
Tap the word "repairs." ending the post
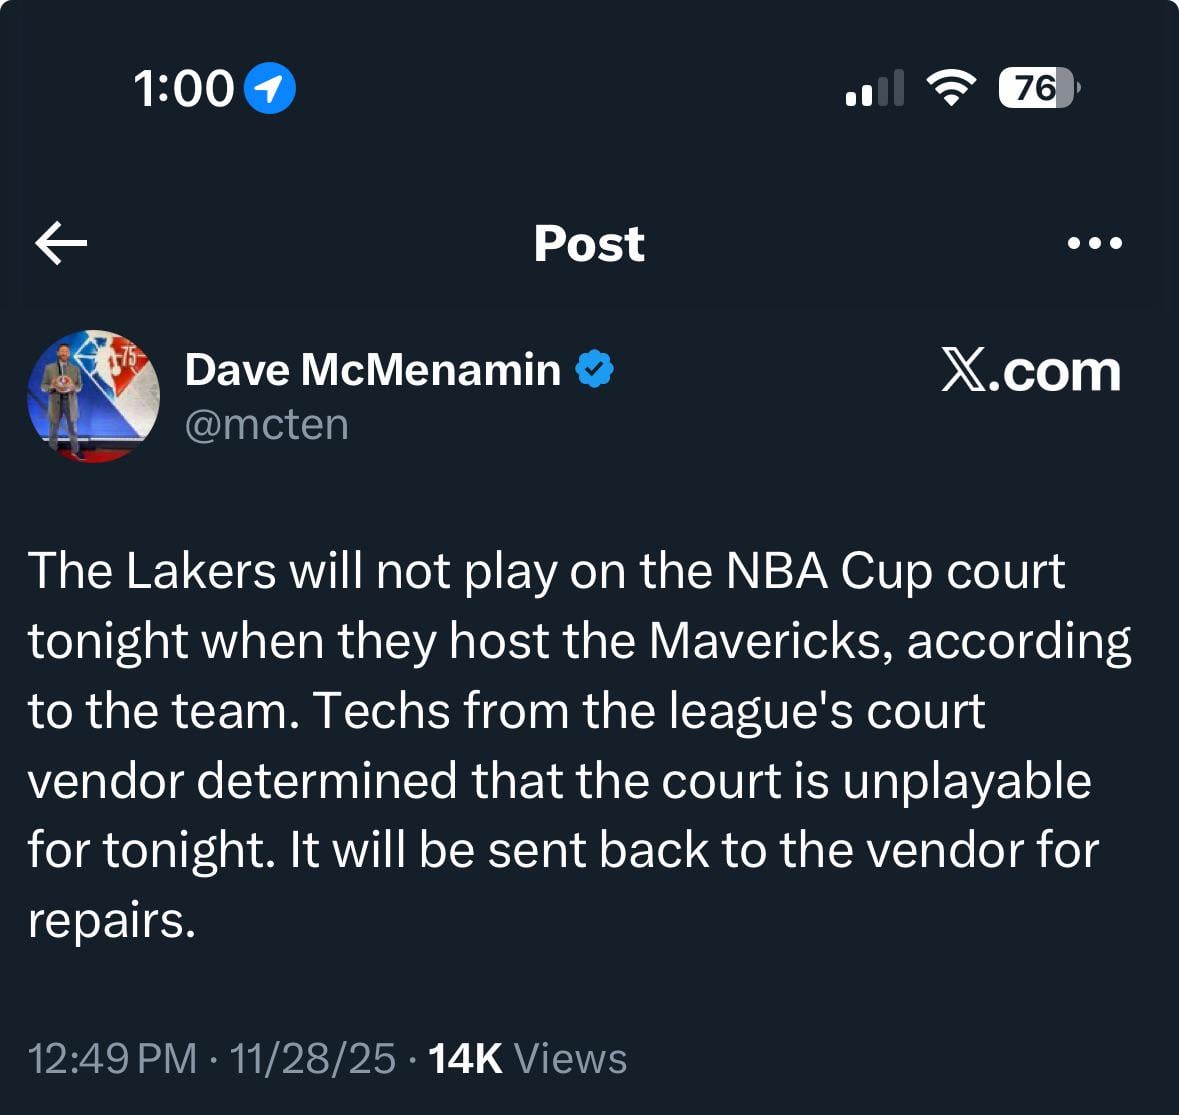(111, 921)
